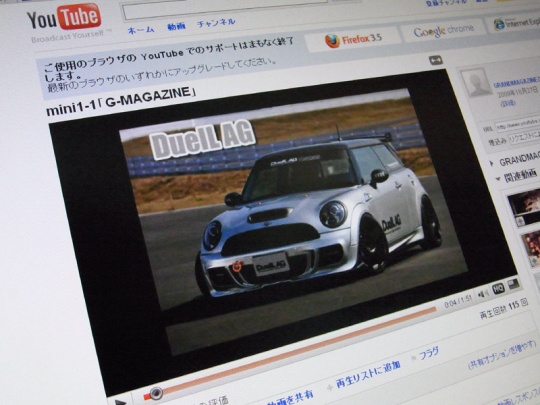Viewport: 540px width, 405px height.
Task: Click the view count statistics icon
Action: [524, 303]
